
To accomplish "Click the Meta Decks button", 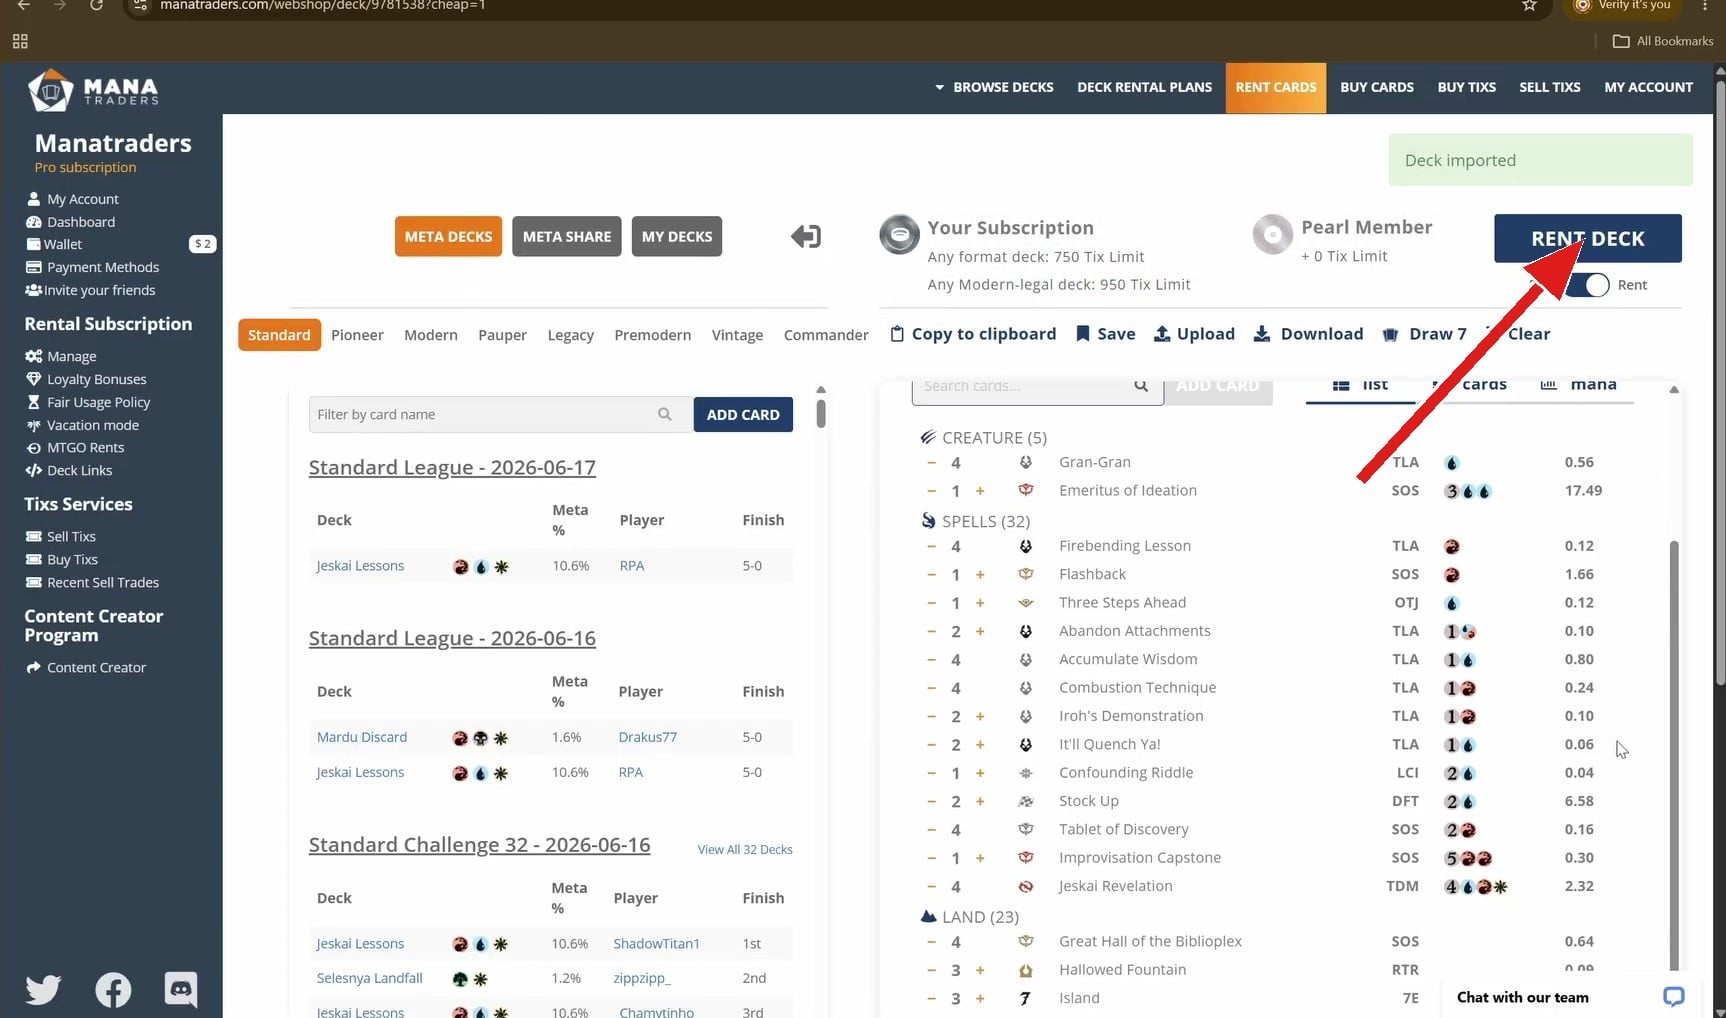I will click(x=448, y=236).
